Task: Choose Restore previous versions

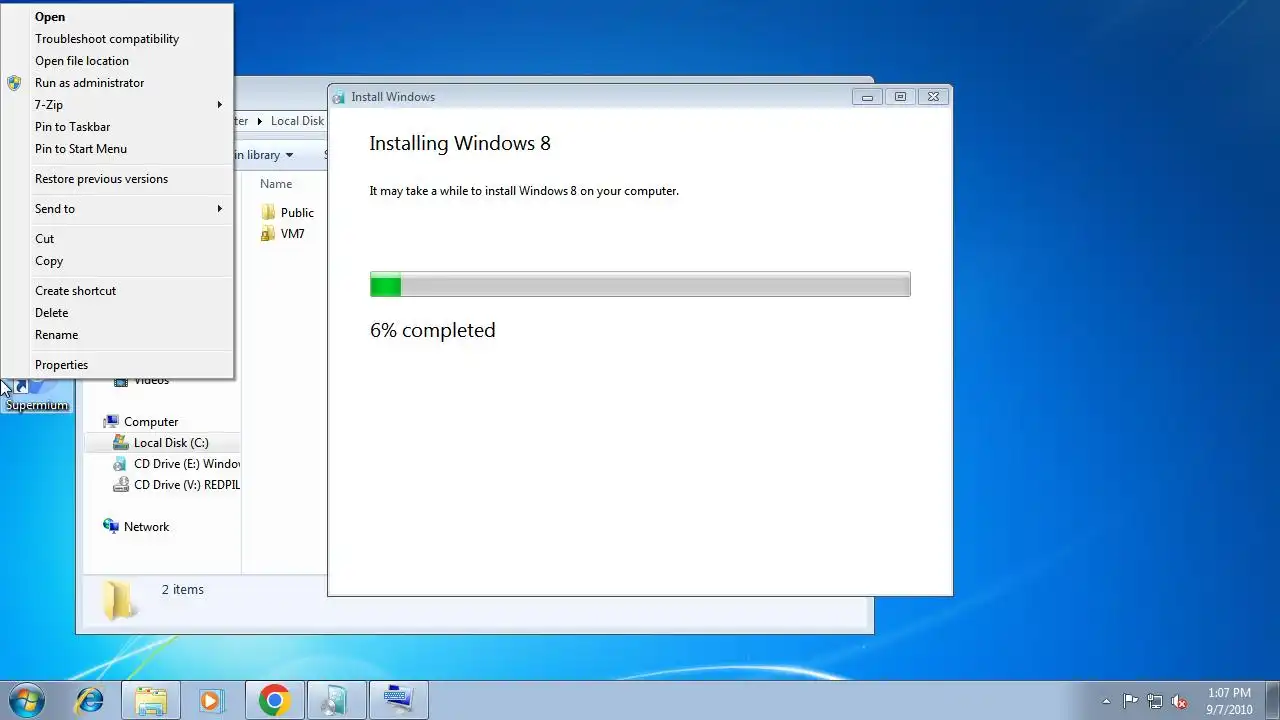Action: (118, 179)
